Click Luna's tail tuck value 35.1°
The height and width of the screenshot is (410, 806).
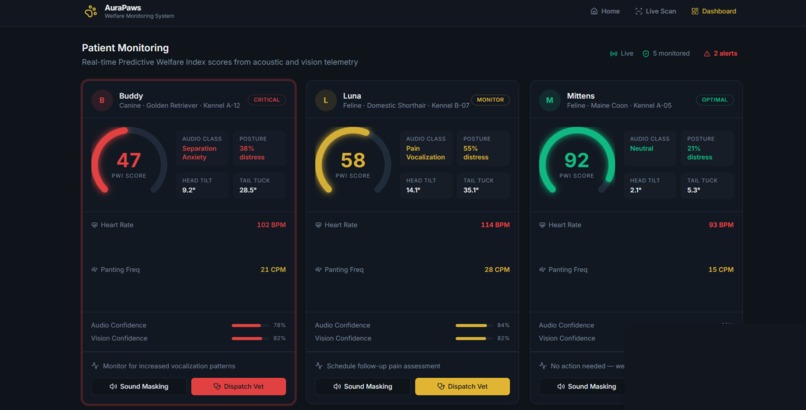tap(471, 190)
